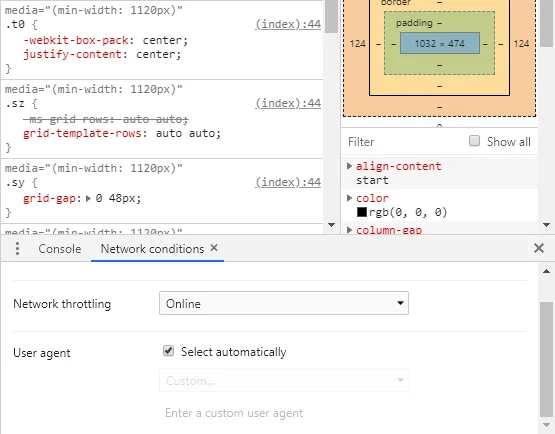555x434 pixels.
Task: Toggle the Show all checkbox
Action: 474,141
